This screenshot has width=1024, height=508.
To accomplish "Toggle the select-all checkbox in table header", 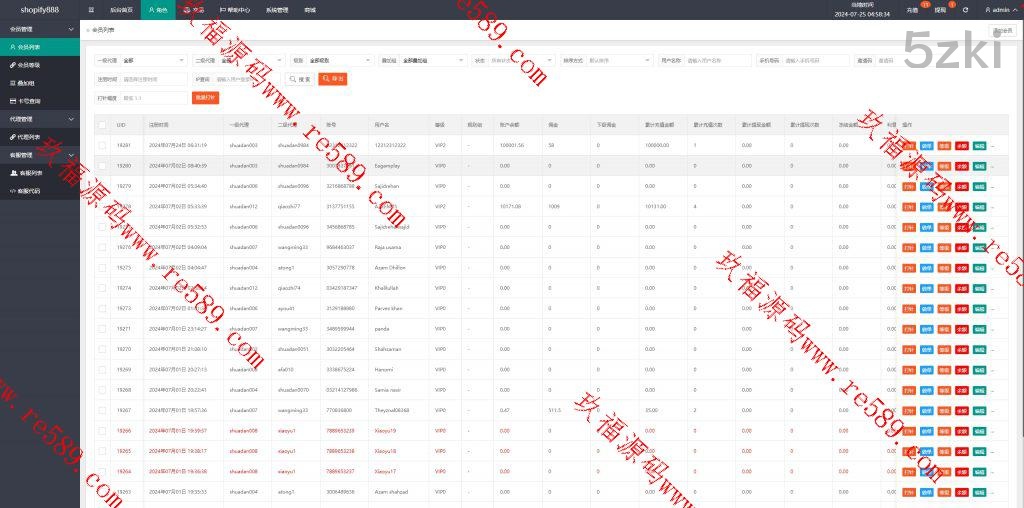I will (x=102, y=125).
